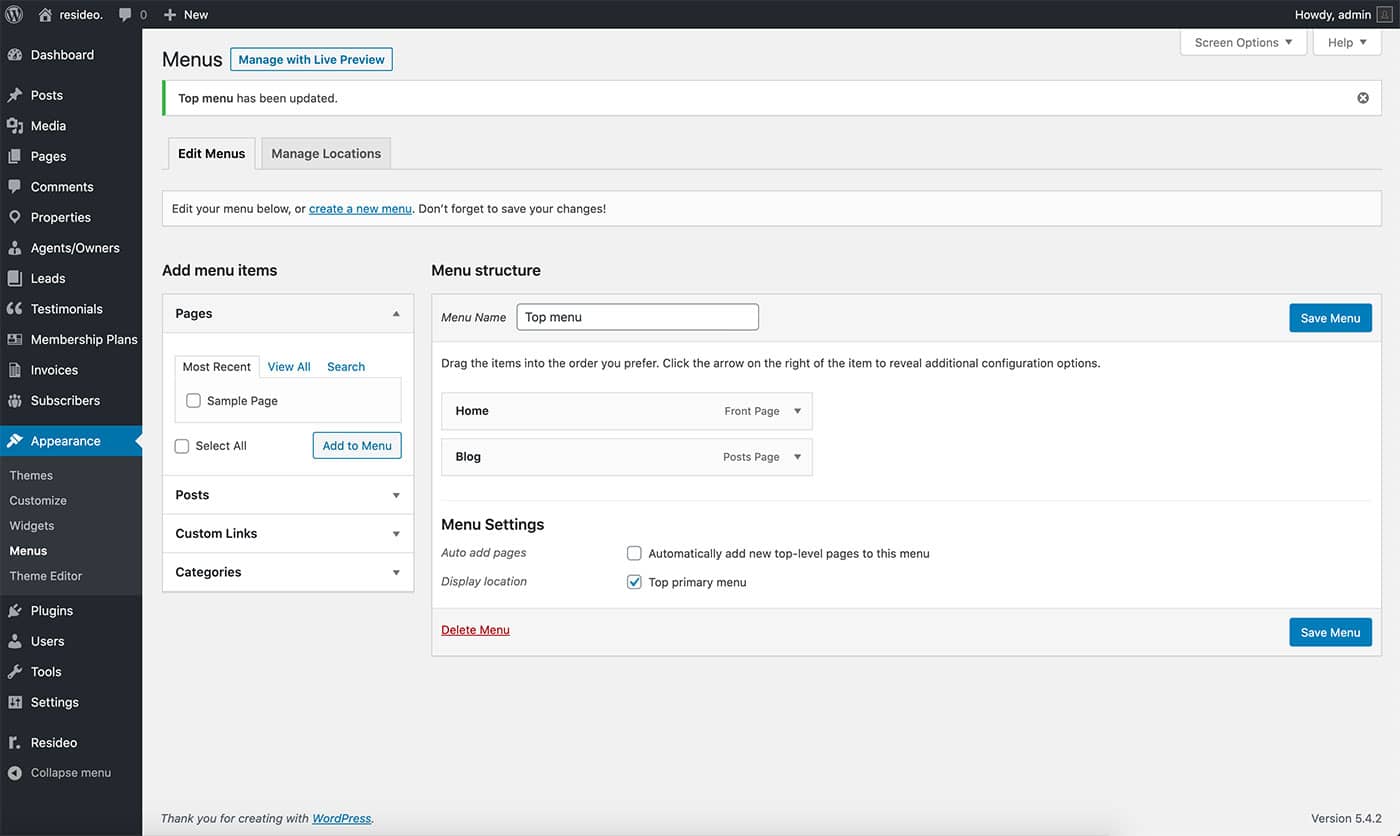Switch to the Manage Locations tab

pyautogui.click(x=326, y=154)
